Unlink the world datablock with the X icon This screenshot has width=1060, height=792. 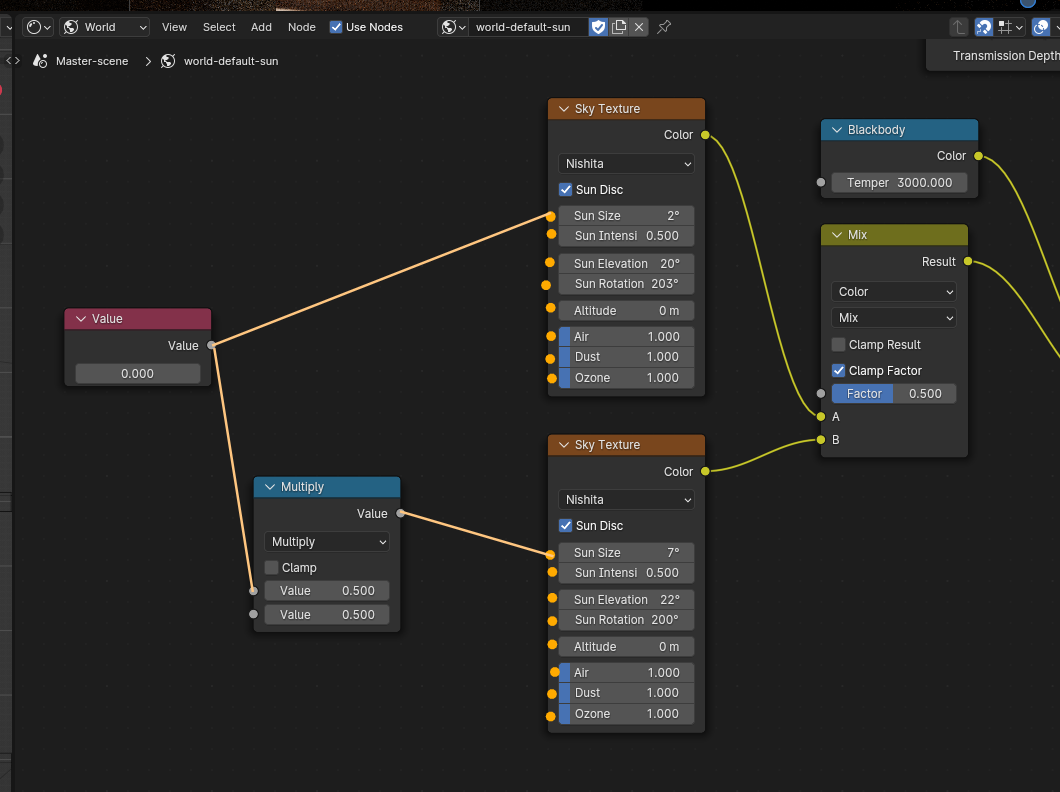click(x=639, y=27)
